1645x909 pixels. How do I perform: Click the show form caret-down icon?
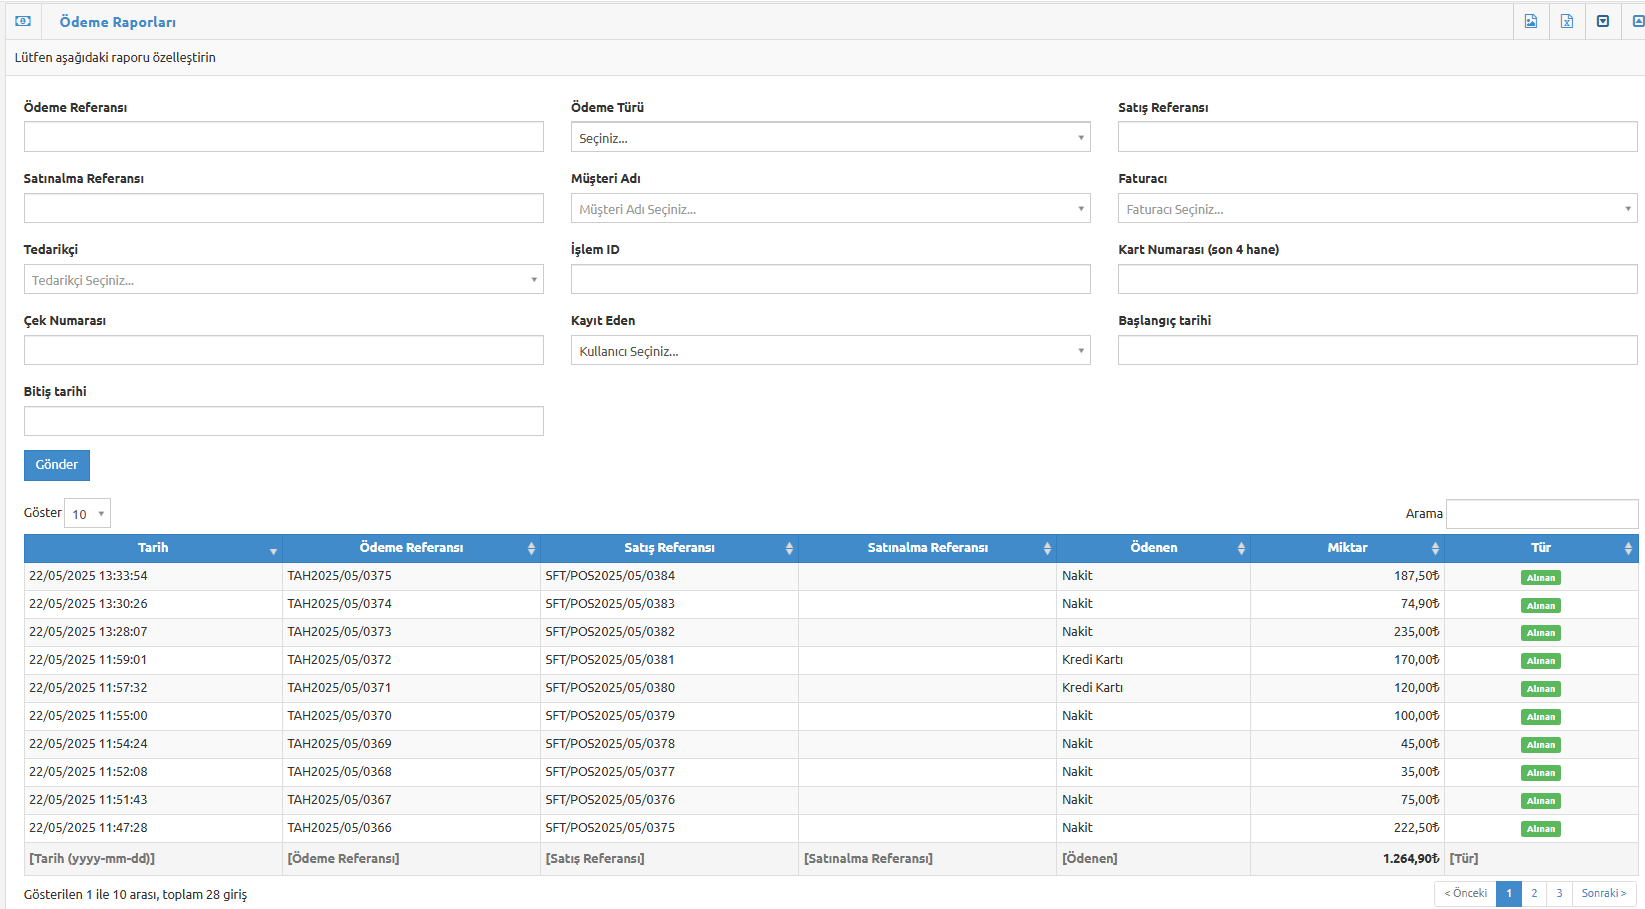click(x=1603, y=21)
